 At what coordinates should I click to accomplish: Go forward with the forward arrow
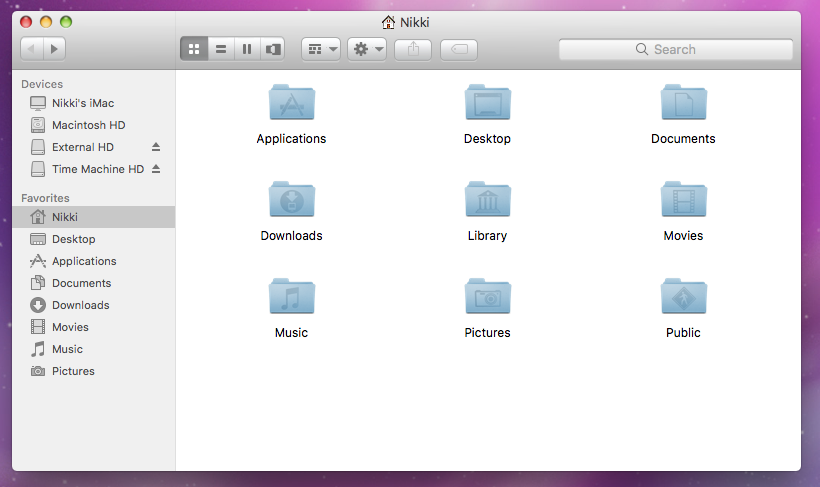54,49
